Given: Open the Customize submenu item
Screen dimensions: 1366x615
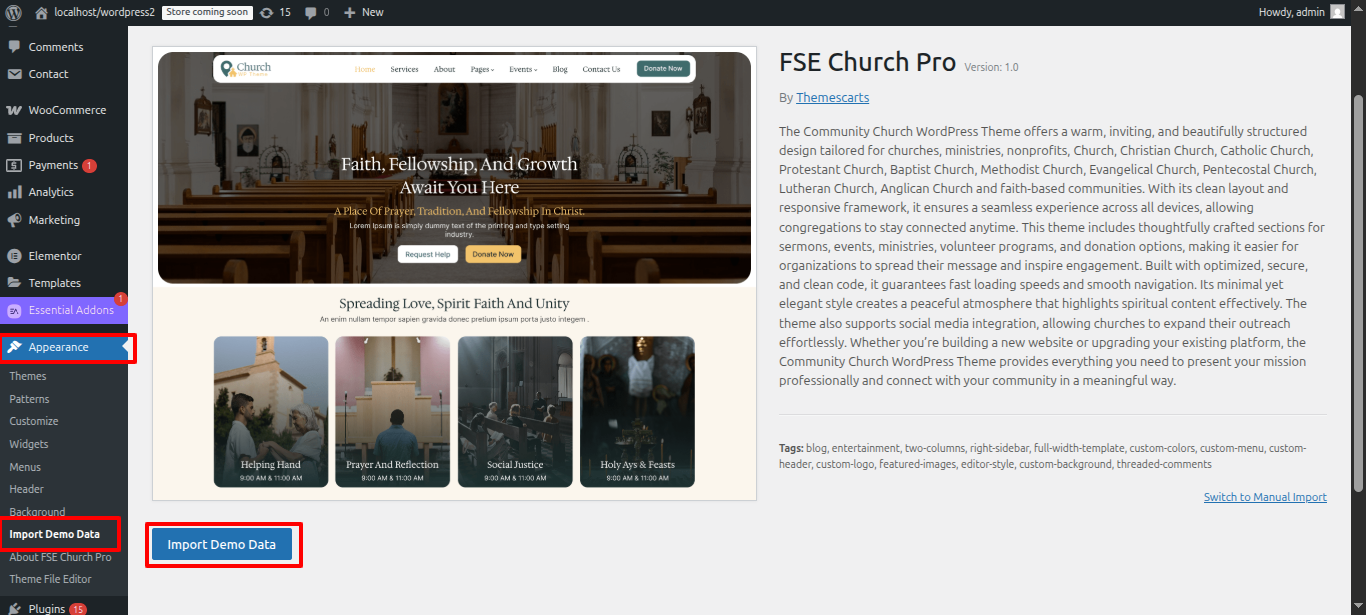Looking at the screenshot, I should point(34,421).
